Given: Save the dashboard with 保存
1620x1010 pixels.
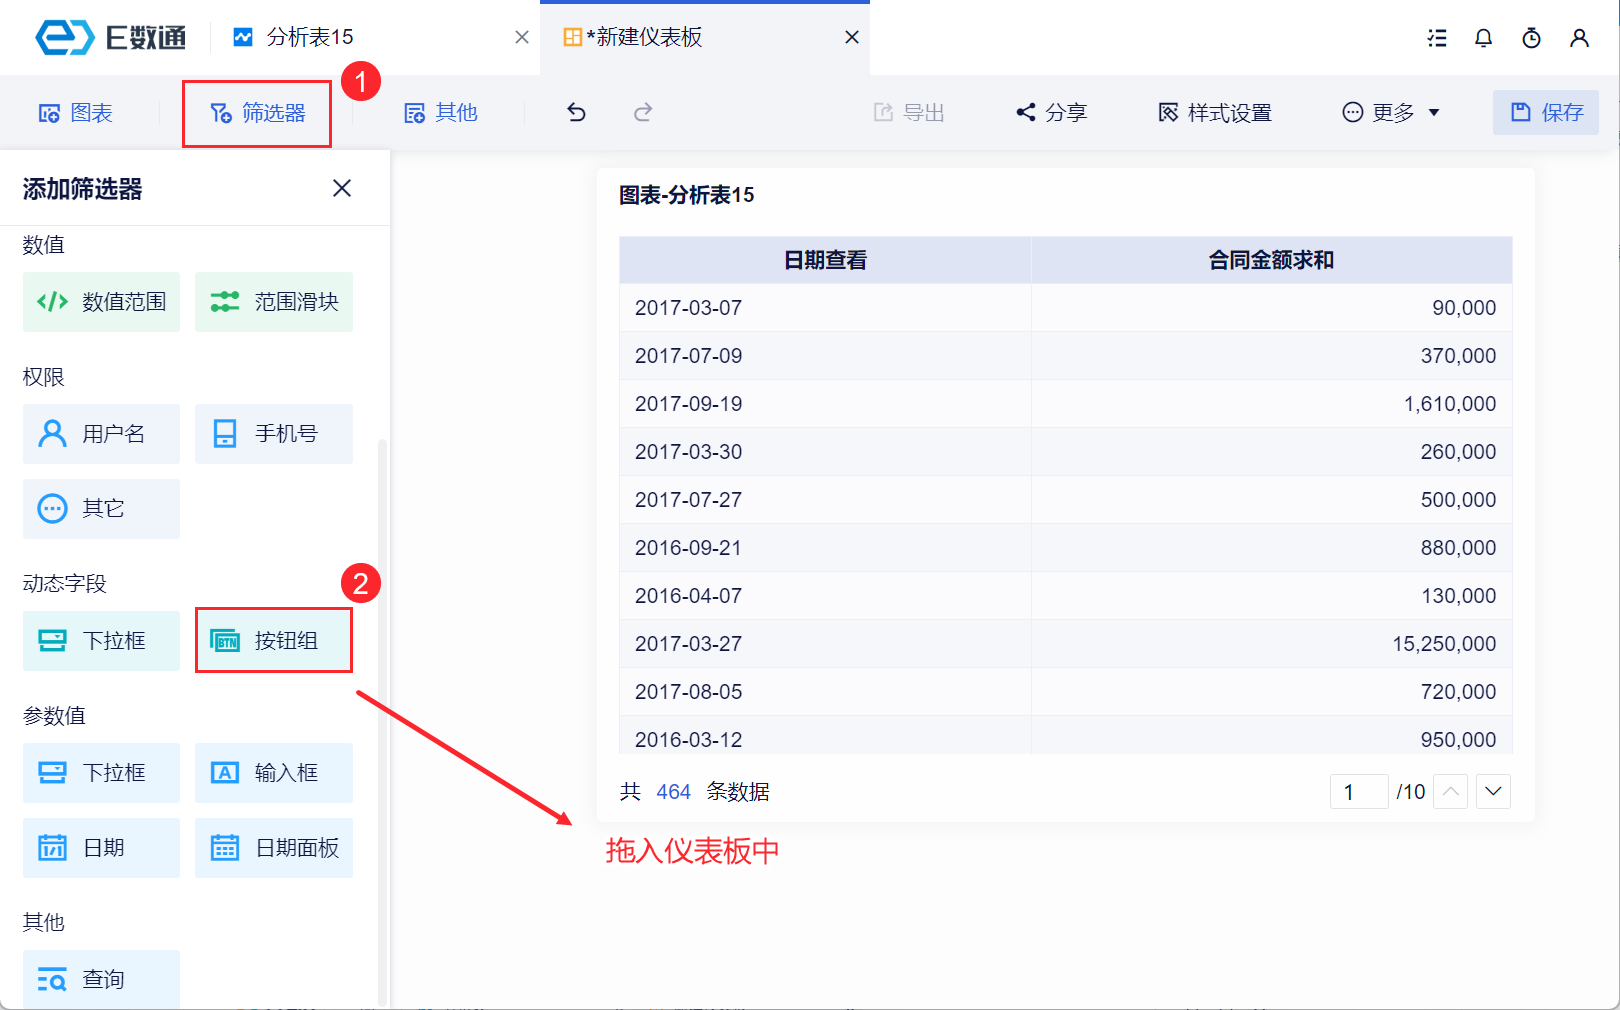Looking at the screenshot, I should click(1546, 113).
